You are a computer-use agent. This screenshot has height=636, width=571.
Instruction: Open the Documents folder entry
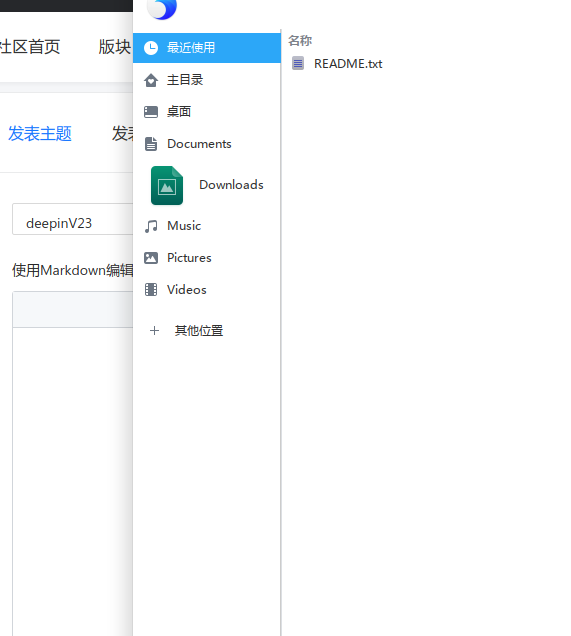(206, 144)
